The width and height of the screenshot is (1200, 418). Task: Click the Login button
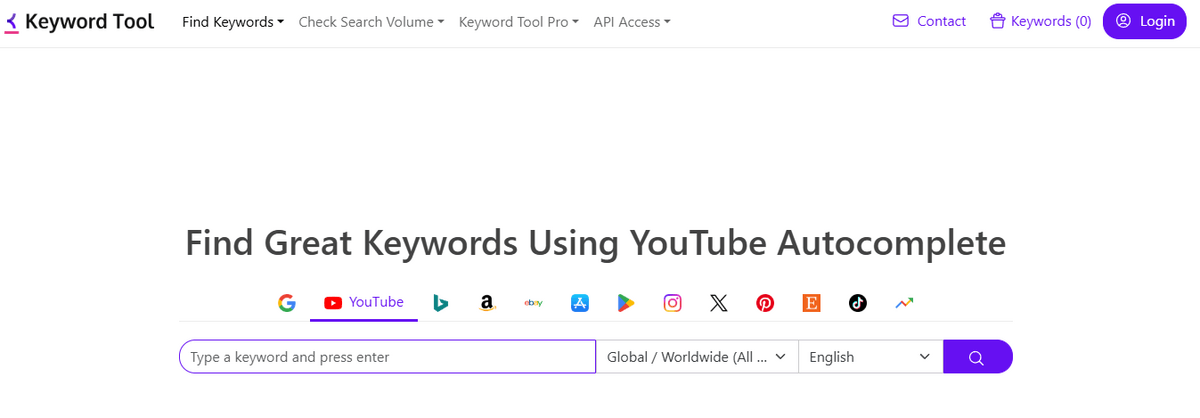pos(1145,21)
